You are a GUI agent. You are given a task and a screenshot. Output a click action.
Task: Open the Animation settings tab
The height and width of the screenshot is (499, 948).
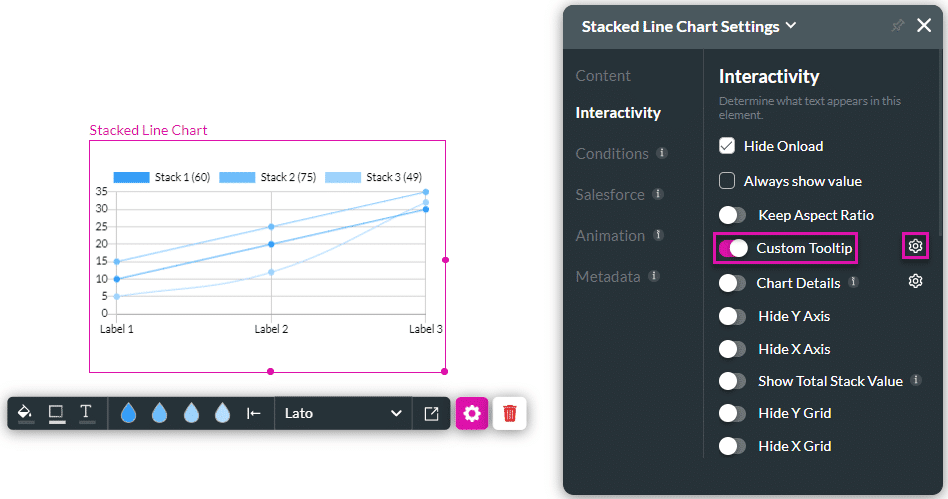(610, 236)
